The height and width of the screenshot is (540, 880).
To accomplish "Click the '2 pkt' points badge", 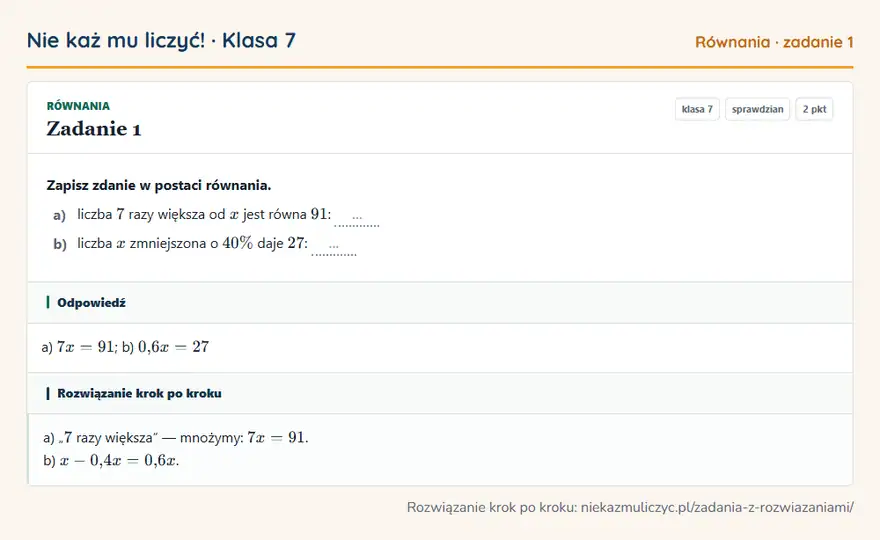I will [814, 109].
